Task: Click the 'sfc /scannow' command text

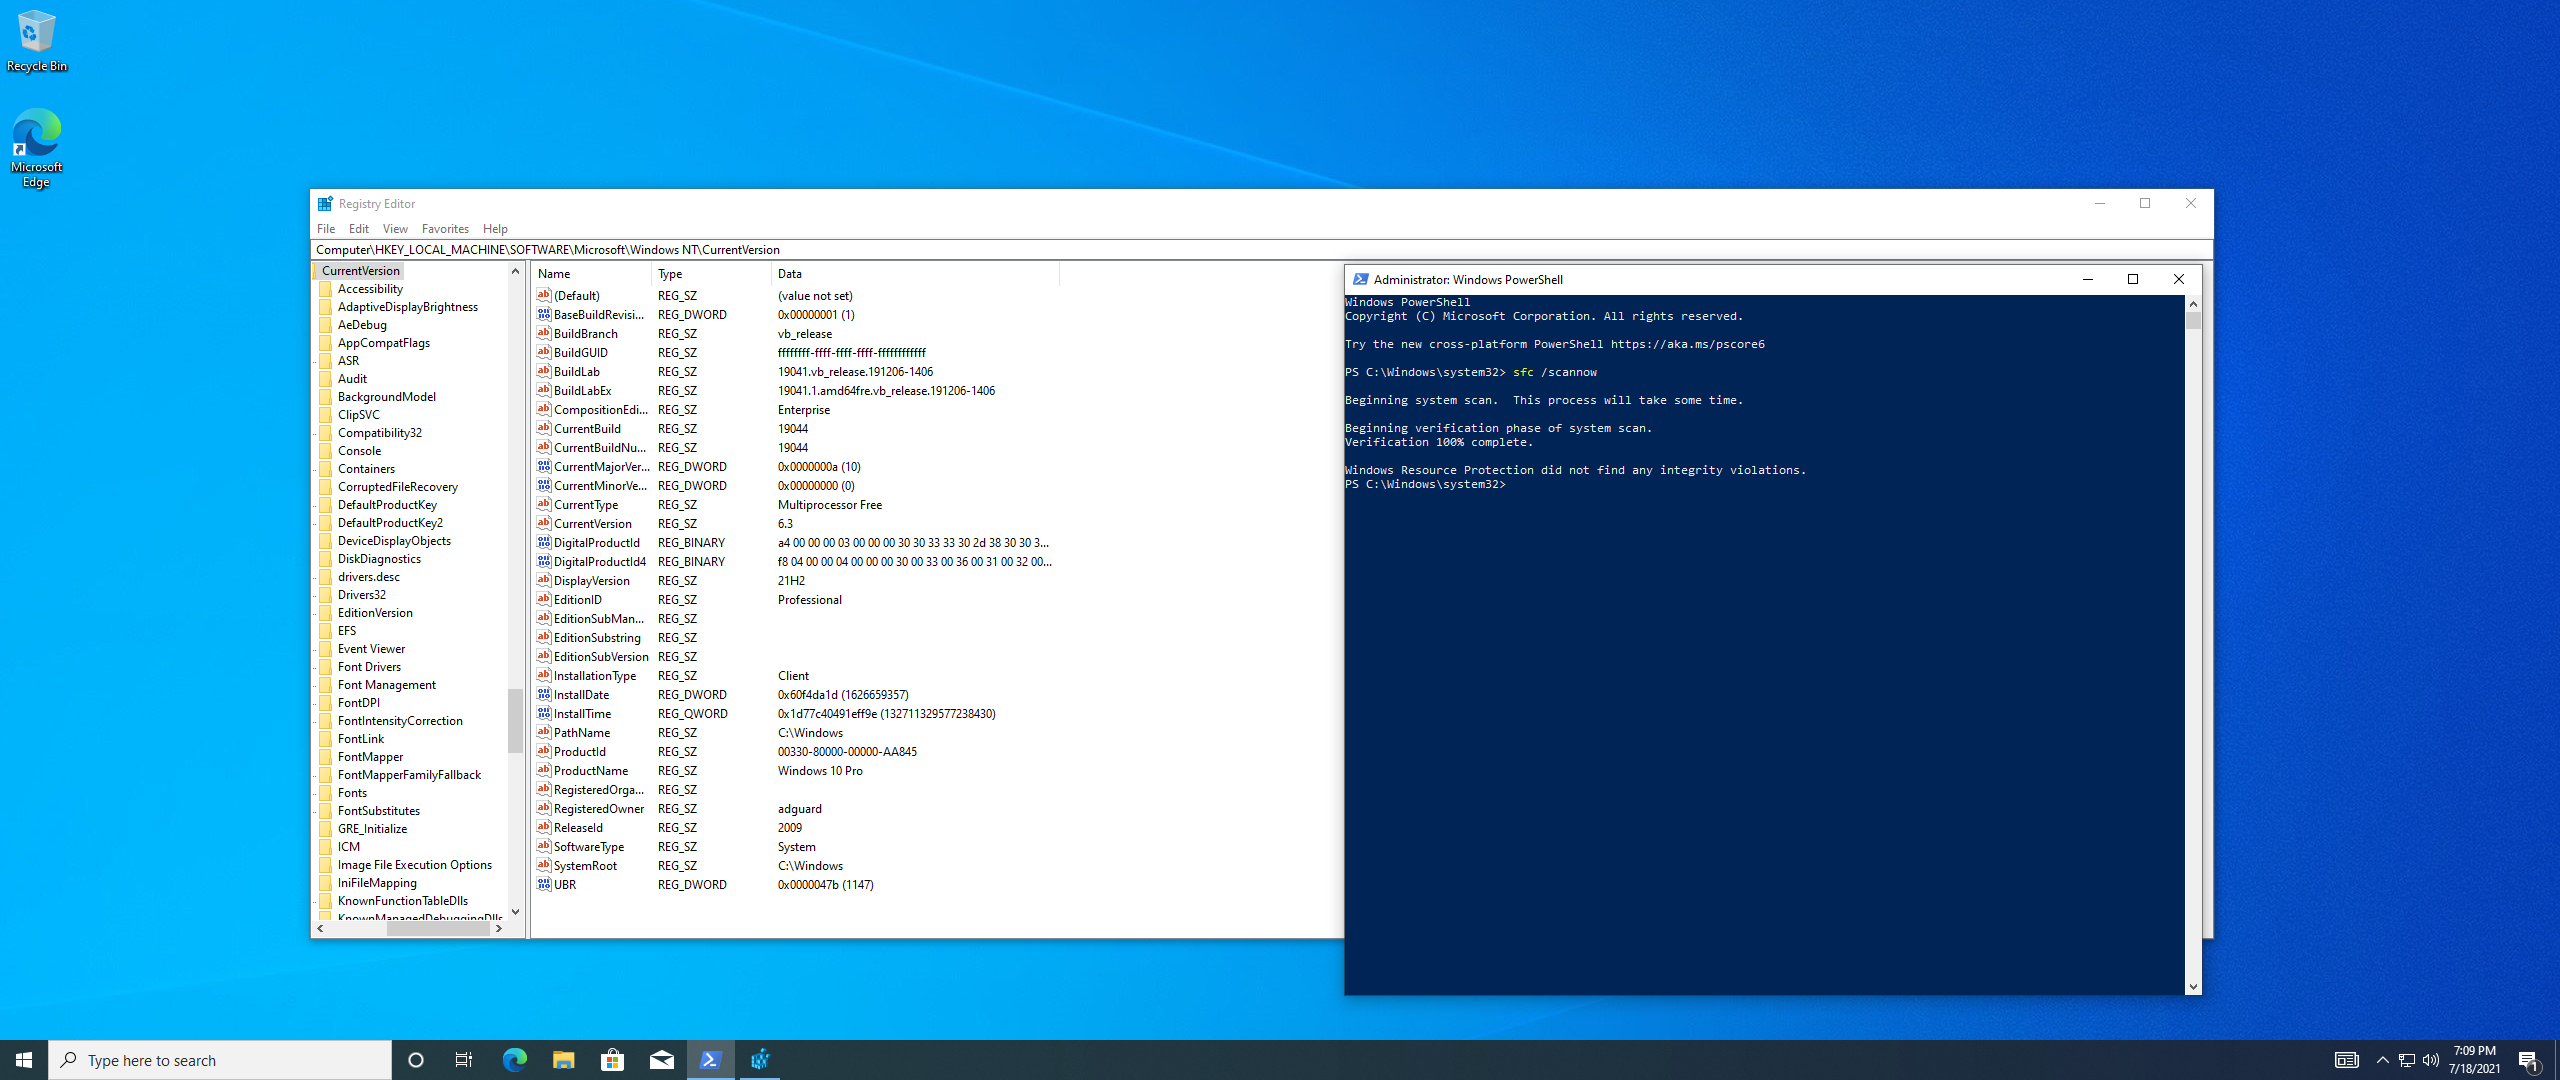Action: pos(1555,372)
